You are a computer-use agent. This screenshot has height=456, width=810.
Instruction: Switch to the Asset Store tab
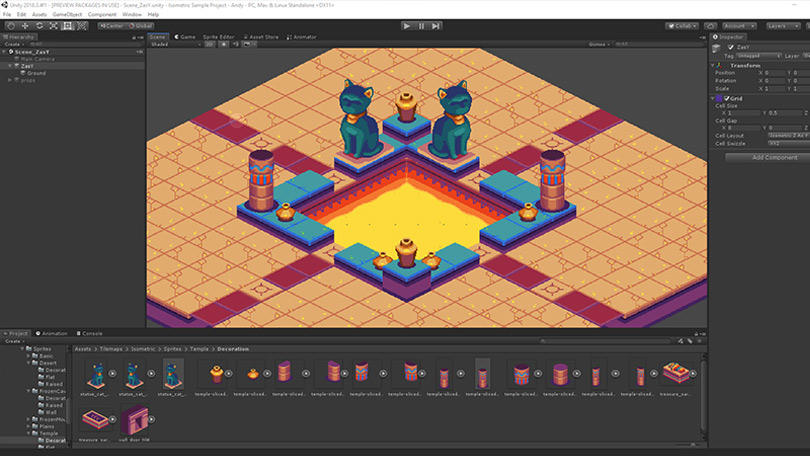pyautogui.click(x=261, y=37)
